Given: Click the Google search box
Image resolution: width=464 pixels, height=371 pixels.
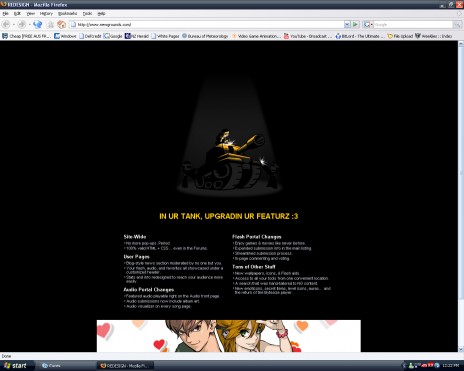Looking at the screenshot, I should click(413, 24).
